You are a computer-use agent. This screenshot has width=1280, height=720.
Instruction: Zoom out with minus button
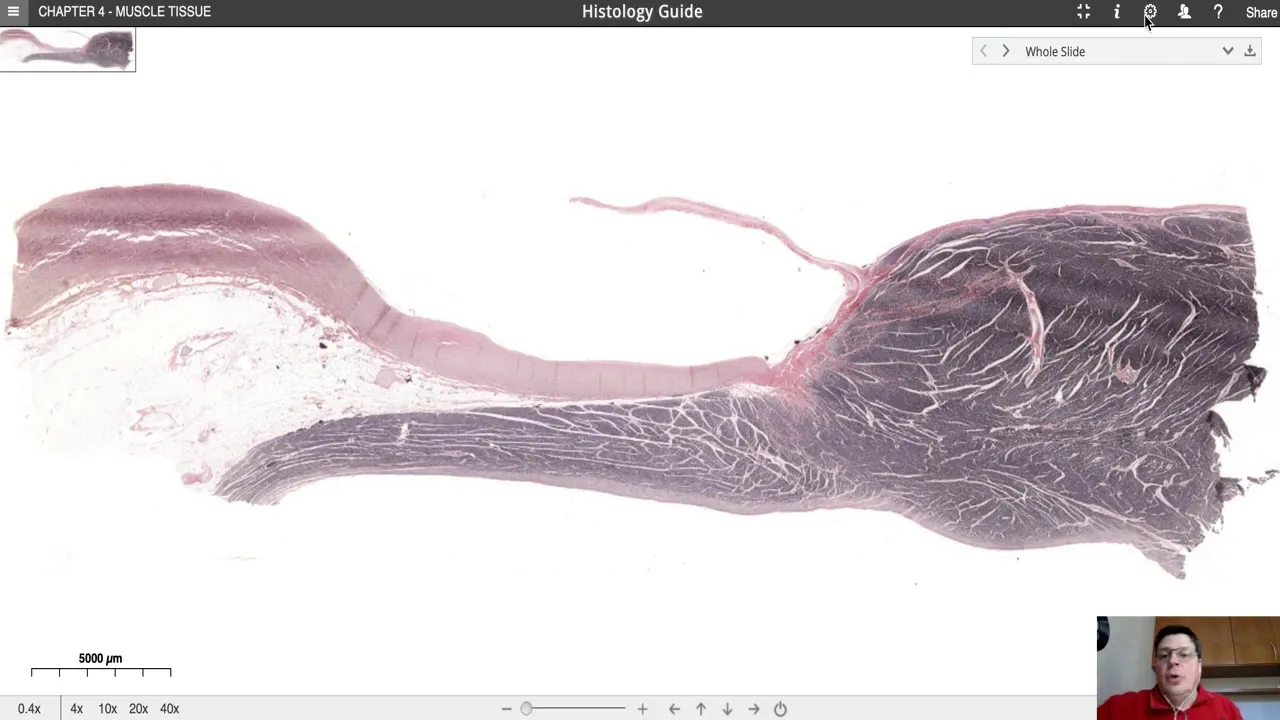[x=507, y=709]
